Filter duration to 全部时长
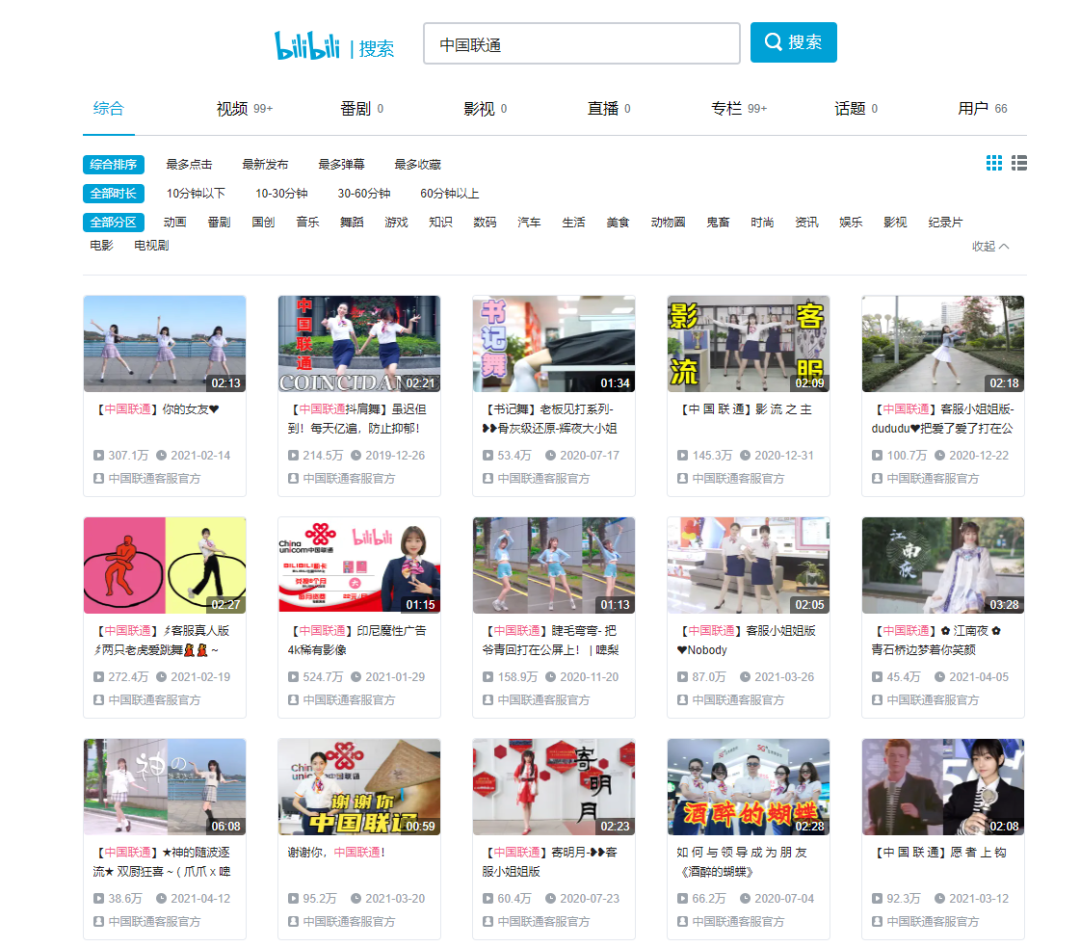 click(114, 194)
